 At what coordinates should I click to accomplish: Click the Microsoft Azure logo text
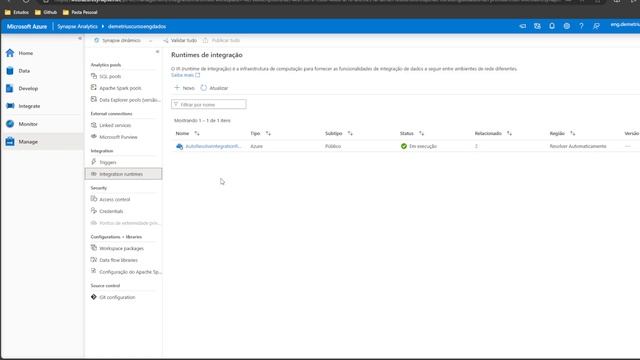(x=27, y=27)
